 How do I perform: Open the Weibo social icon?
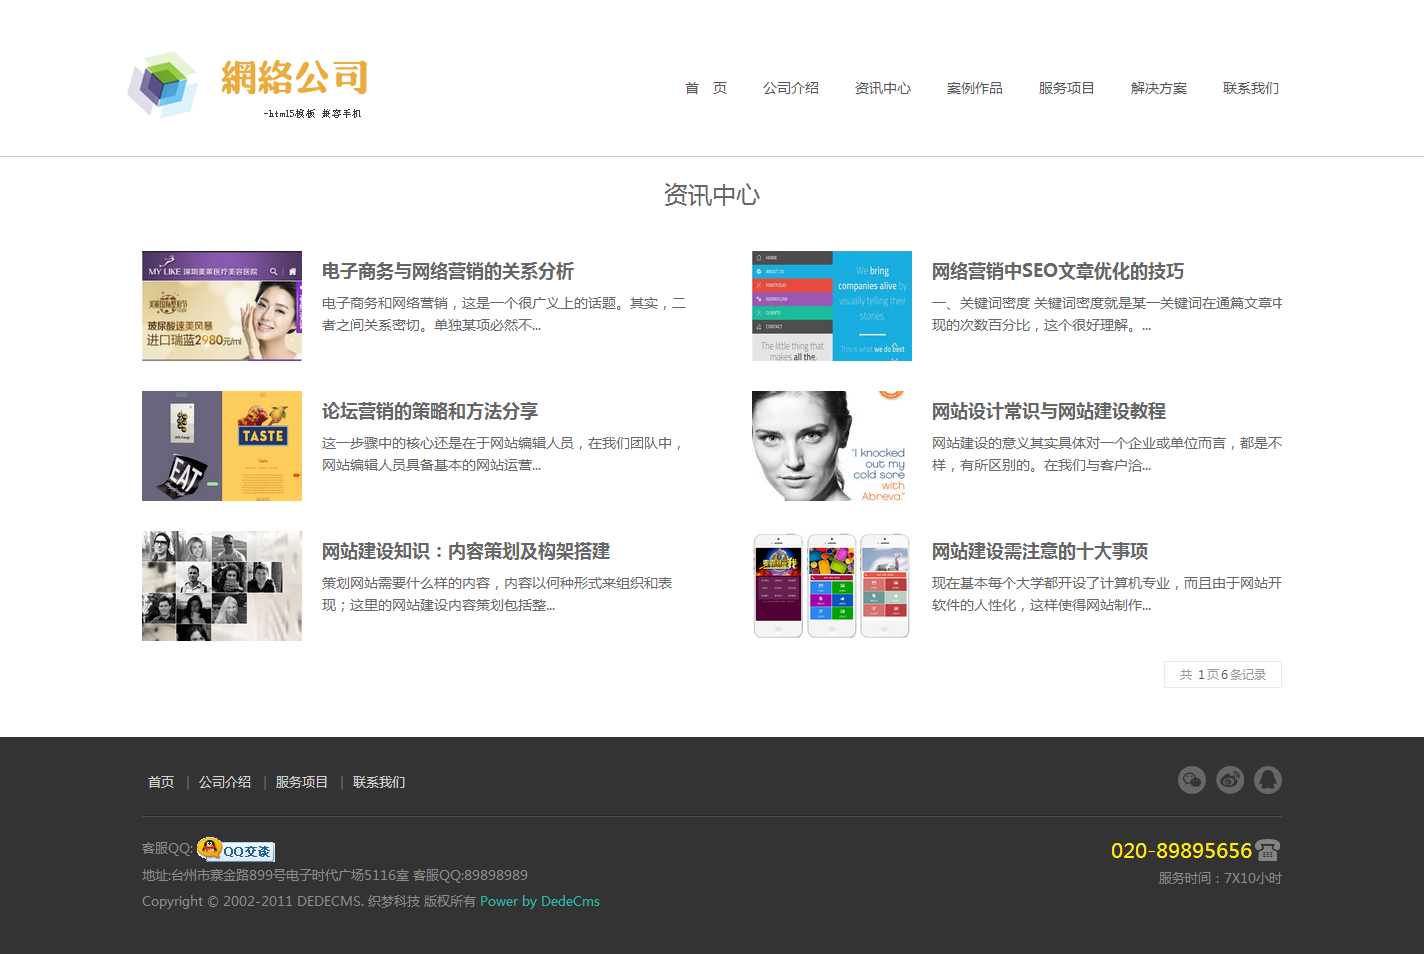pos(1230,780)
